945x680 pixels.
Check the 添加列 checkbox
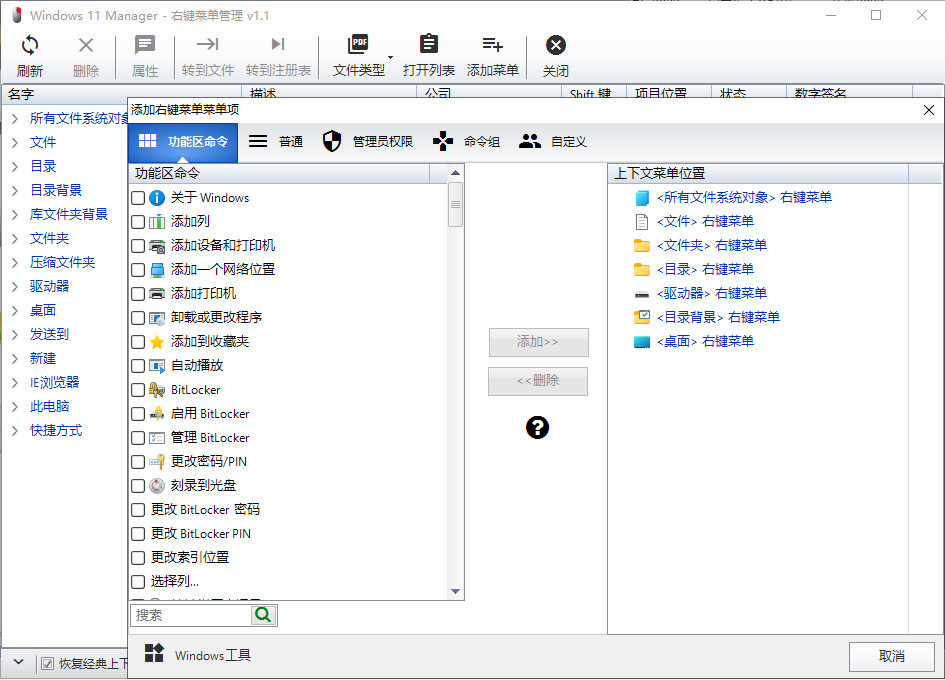pyautogui.click(x=138, y=222)
